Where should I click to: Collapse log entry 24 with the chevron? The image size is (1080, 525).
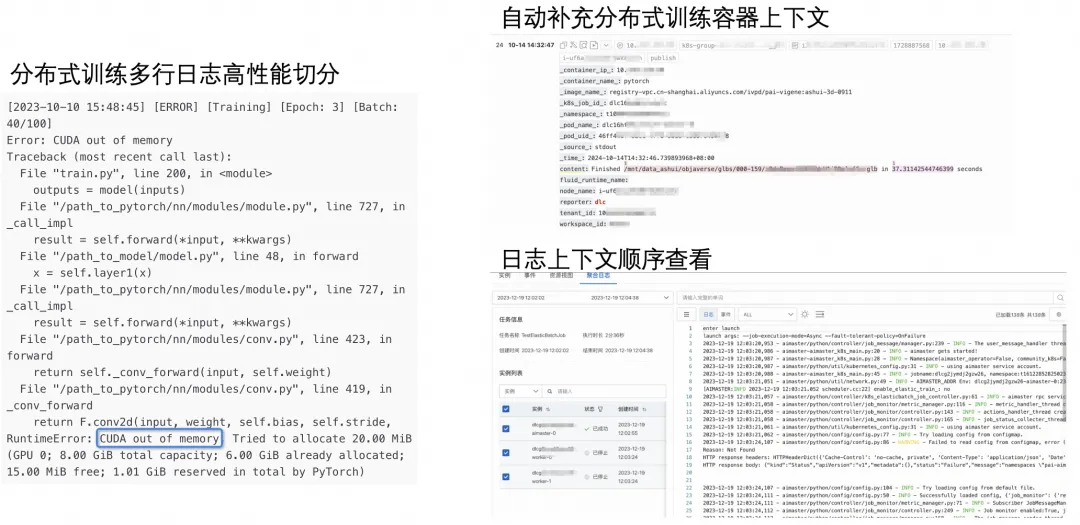tap(606, 45)
